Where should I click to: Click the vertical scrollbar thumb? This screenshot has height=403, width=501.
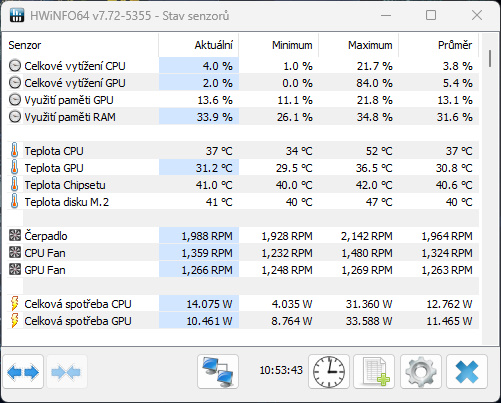tap(490, 58)
